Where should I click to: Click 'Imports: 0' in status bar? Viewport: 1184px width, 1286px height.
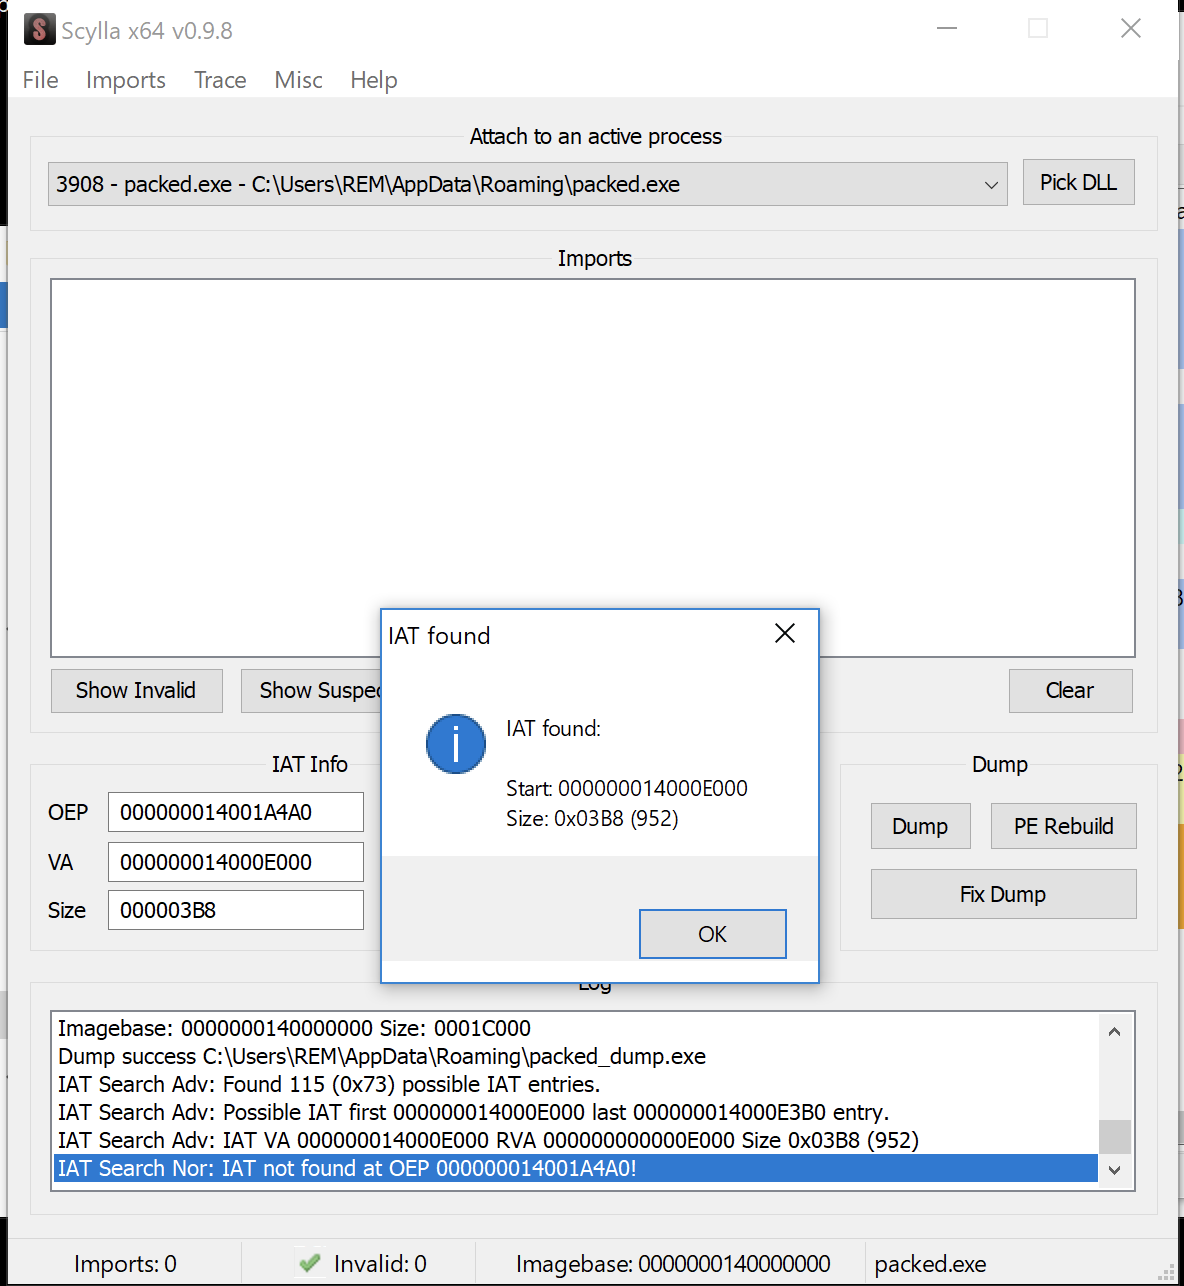(x=125, y=1264)
